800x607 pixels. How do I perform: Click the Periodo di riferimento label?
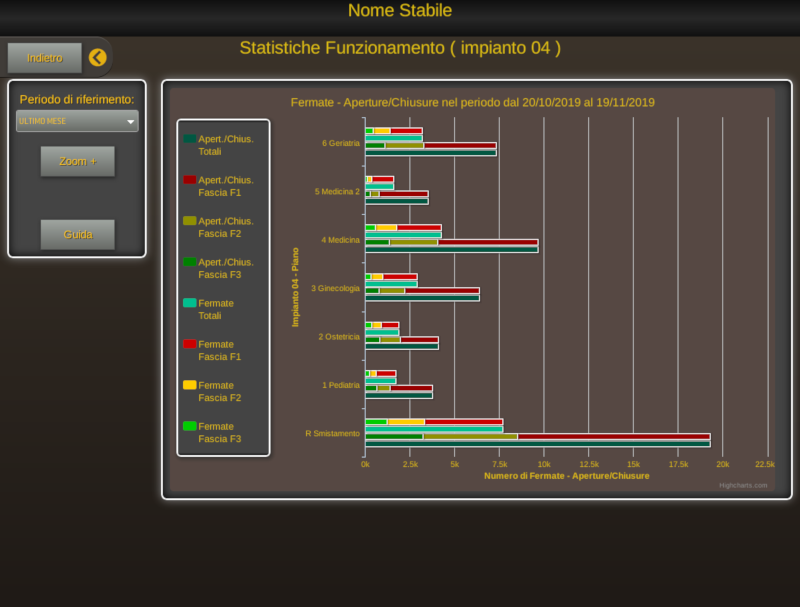tap(77, 99)
